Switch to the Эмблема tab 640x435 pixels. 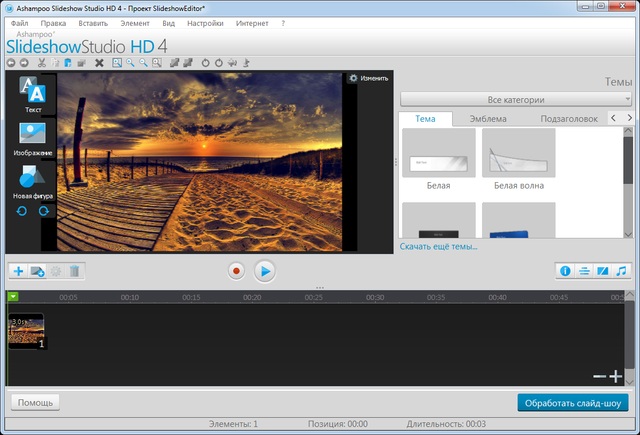(x=488, y=119)
